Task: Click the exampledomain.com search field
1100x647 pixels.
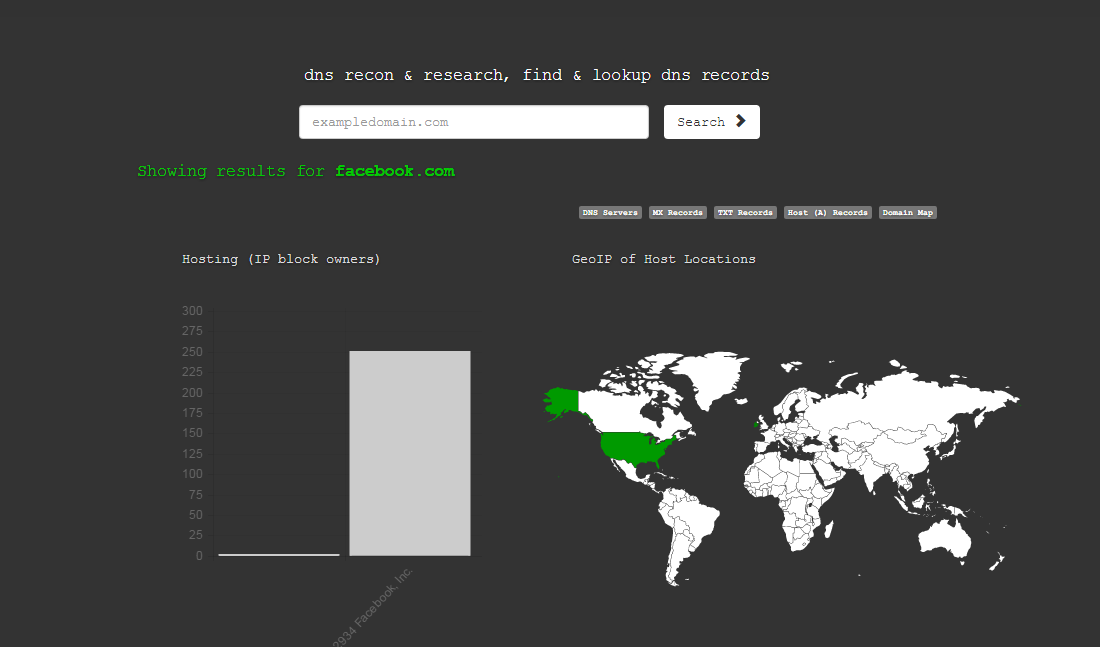Action: [474, 122]
